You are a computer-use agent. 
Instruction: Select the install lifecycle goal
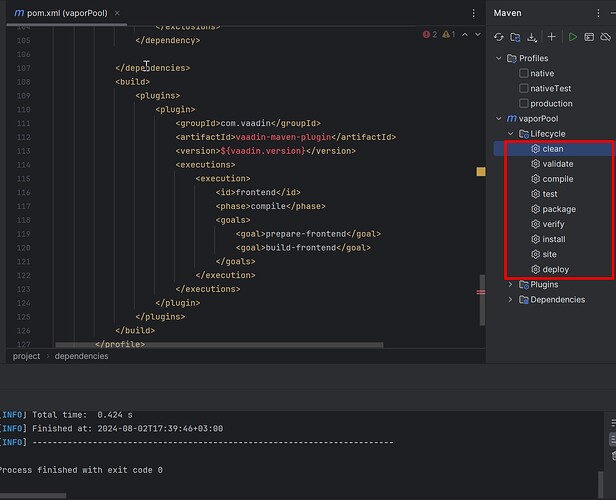click(553, 239)
